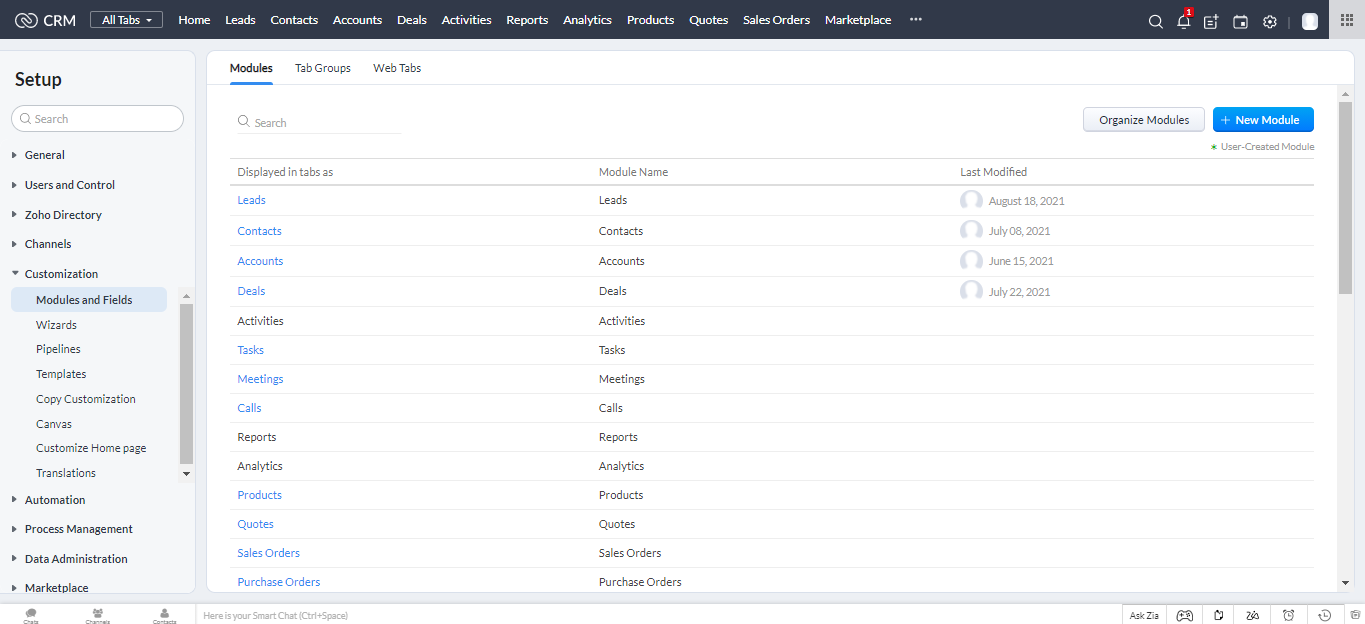Click the alarm clock reminders icon

1288,615
